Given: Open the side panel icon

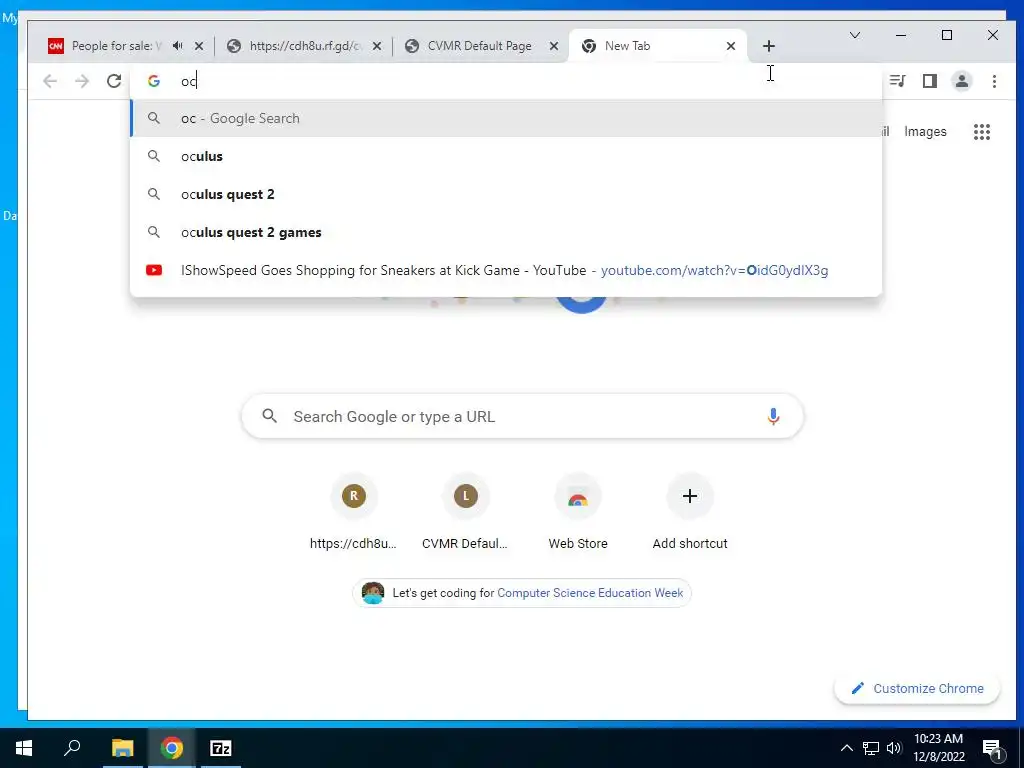Looking at the screenshot, I should pyautogui.click(x=929, y=81).
